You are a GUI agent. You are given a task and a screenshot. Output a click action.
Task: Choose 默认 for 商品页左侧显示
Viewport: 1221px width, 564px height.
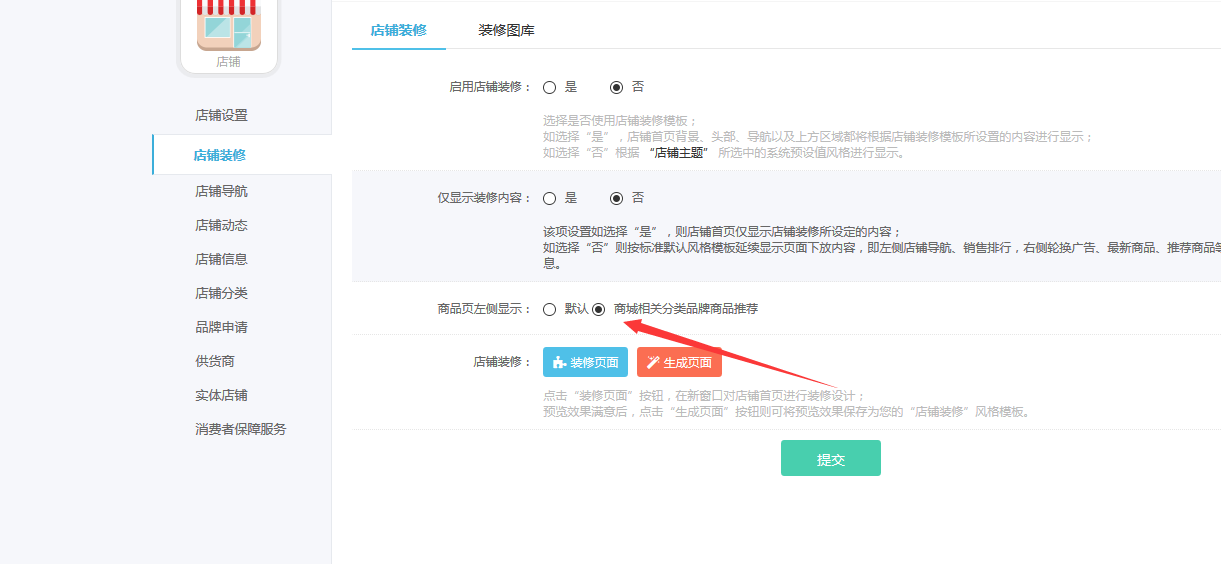pyautogui.click(x=549, y=309)
